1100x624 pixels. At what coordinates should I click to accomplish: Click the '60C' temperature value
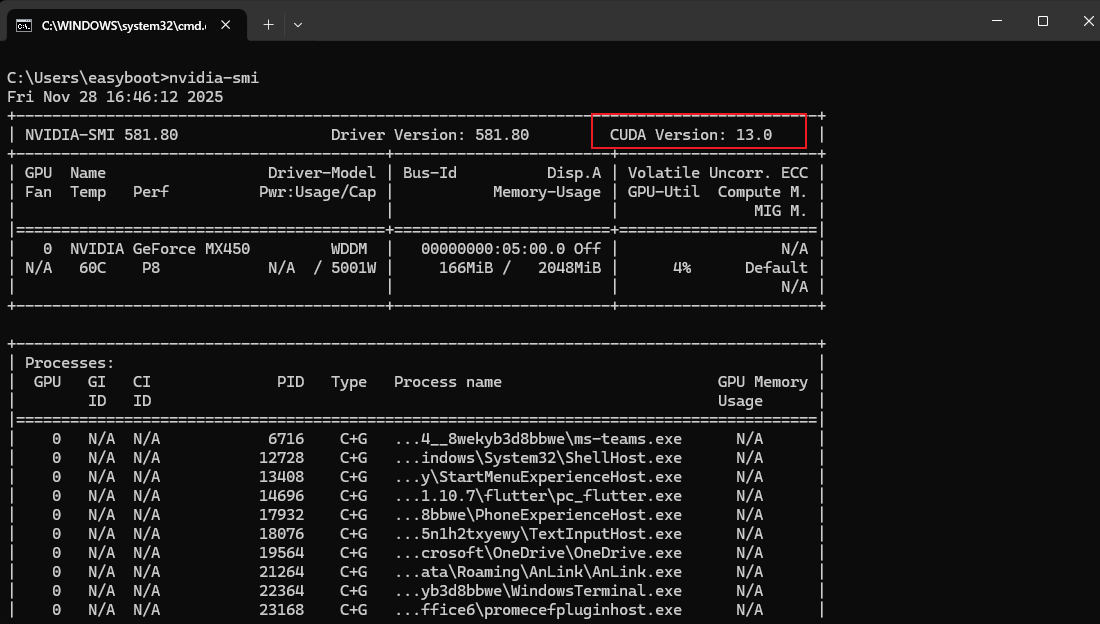tap(93, 267)
